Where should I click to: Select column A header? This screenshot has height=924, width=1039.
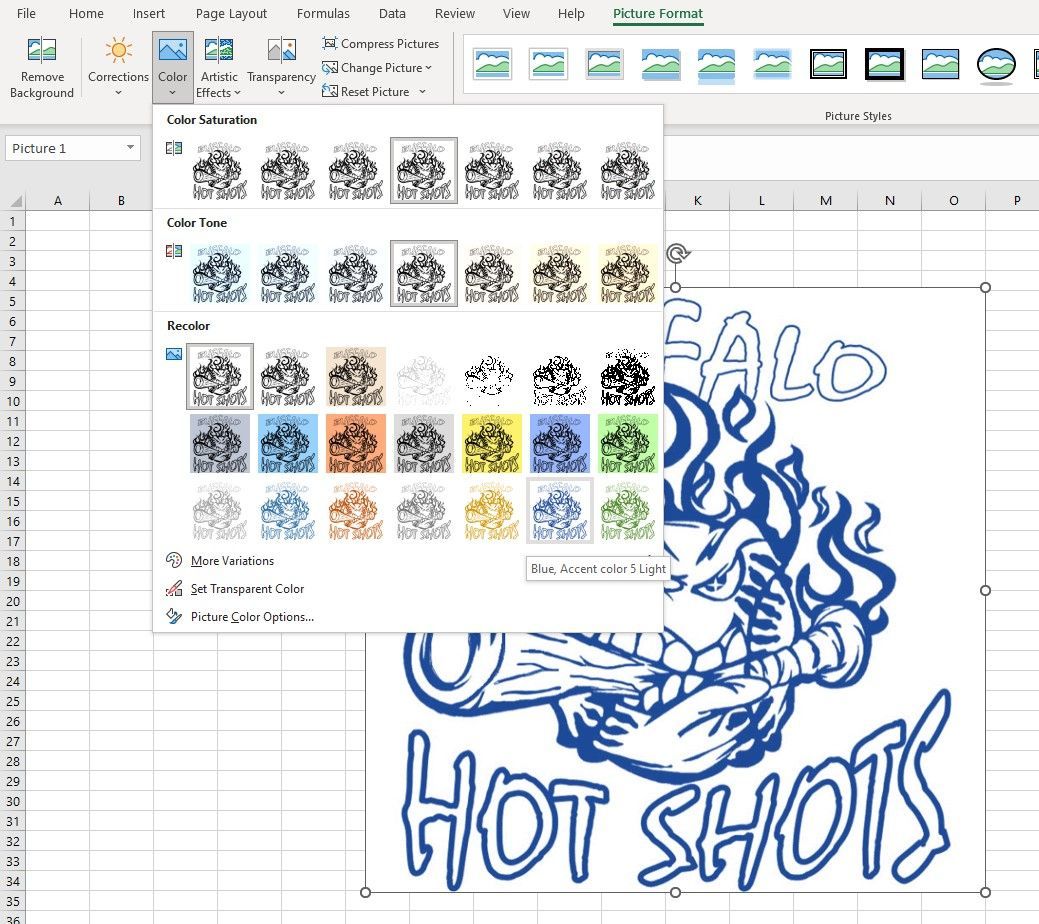click(x=58, y=200)
